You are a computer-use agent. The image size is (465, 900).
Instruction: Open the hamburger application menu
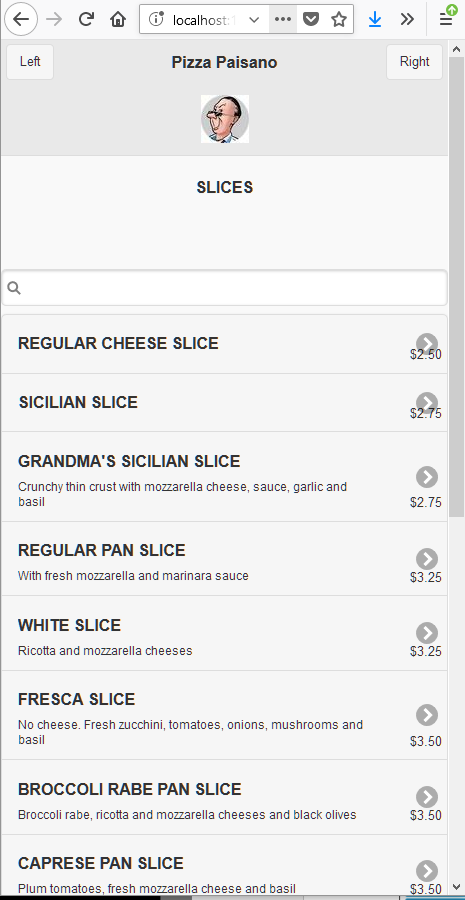pos(446,20)
